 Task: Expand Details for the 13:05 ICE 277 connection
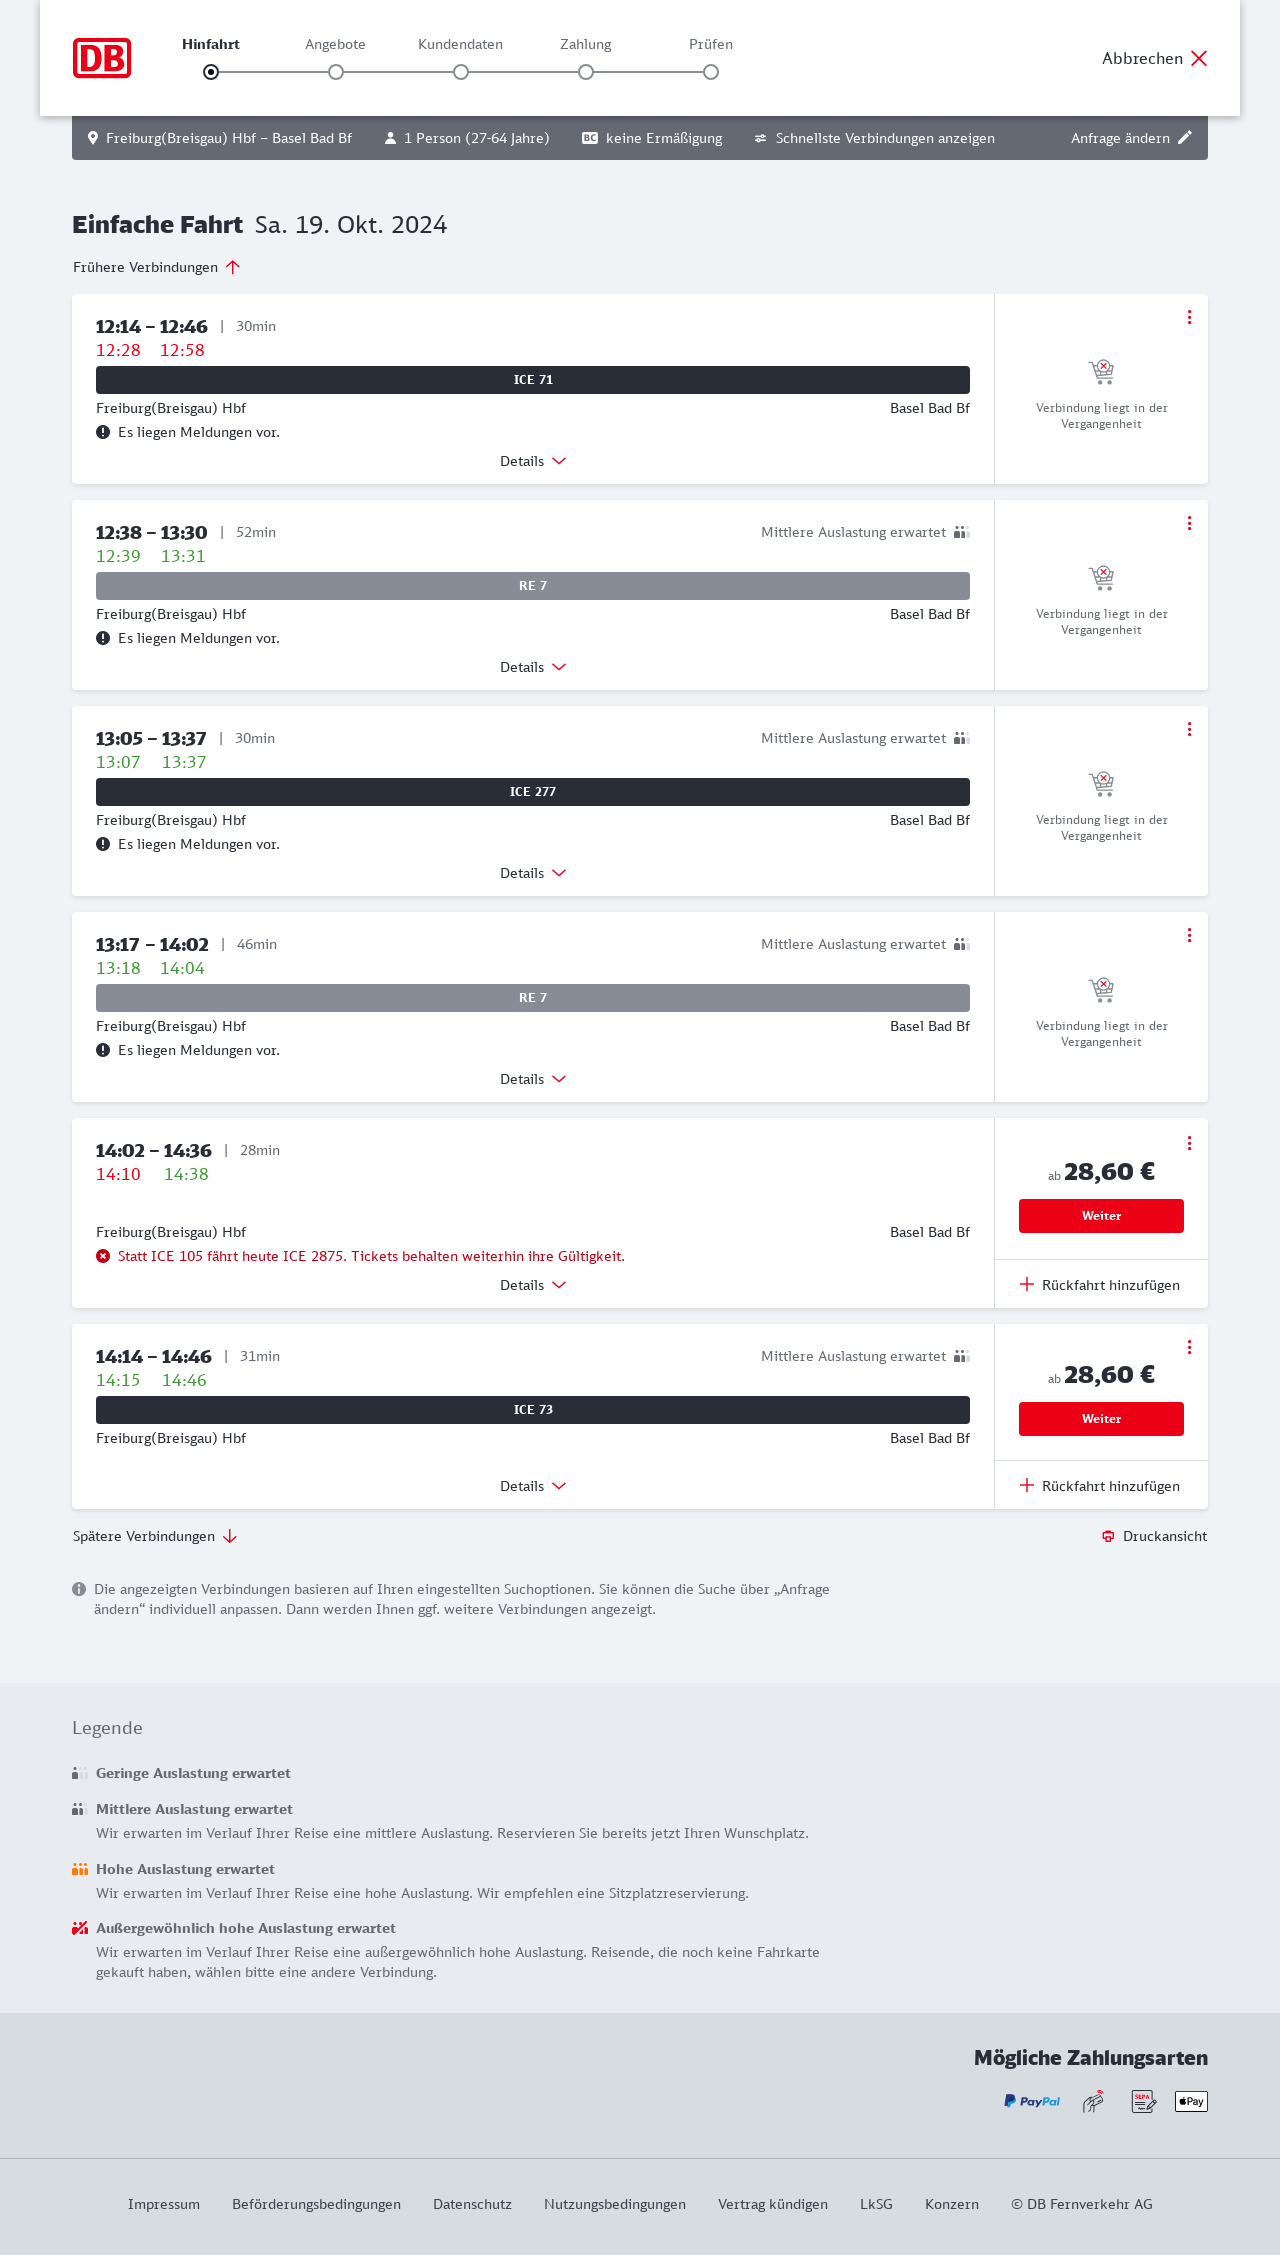click(x=533, y=873)
